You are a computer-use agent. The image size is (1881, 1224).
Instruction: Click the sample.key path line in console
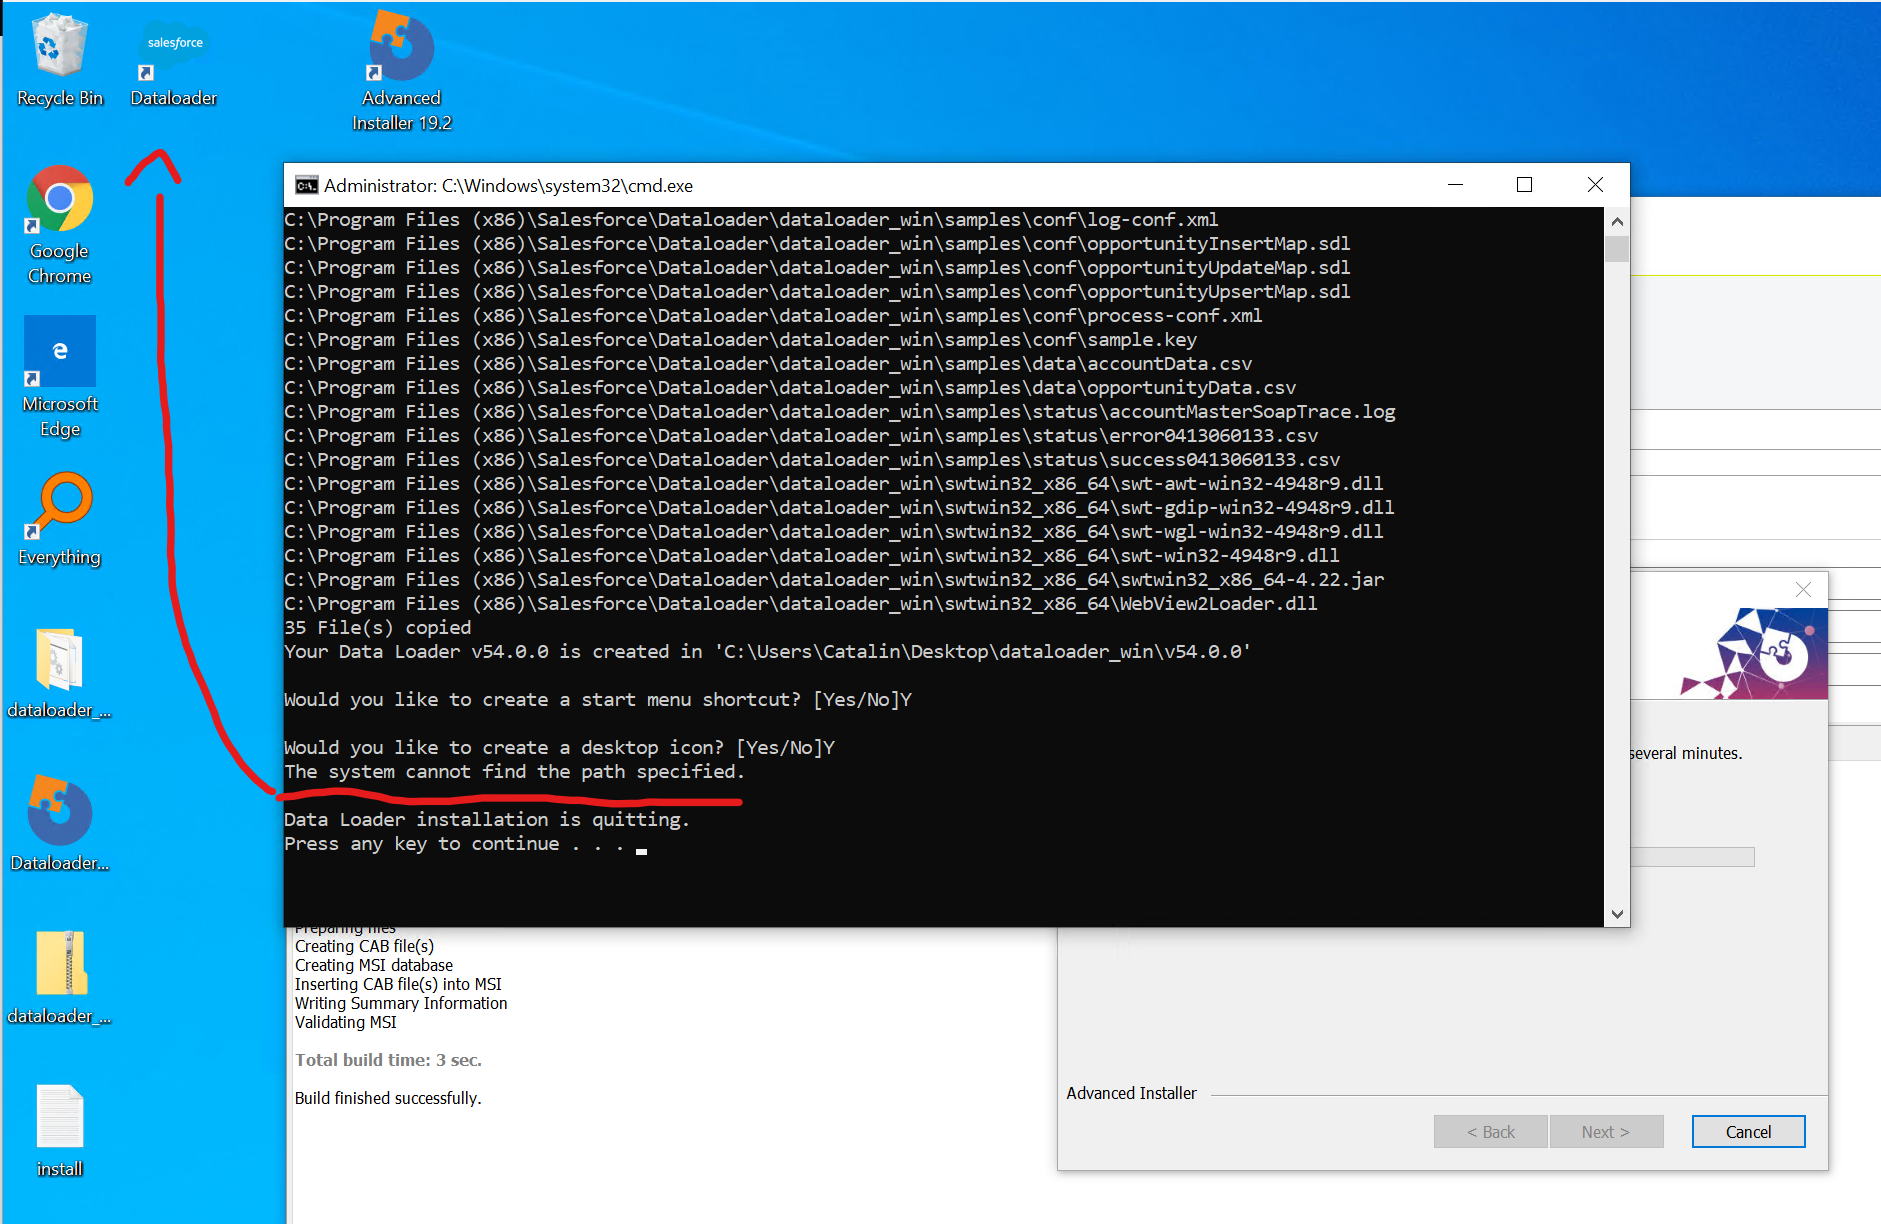(x=740, y=340)
